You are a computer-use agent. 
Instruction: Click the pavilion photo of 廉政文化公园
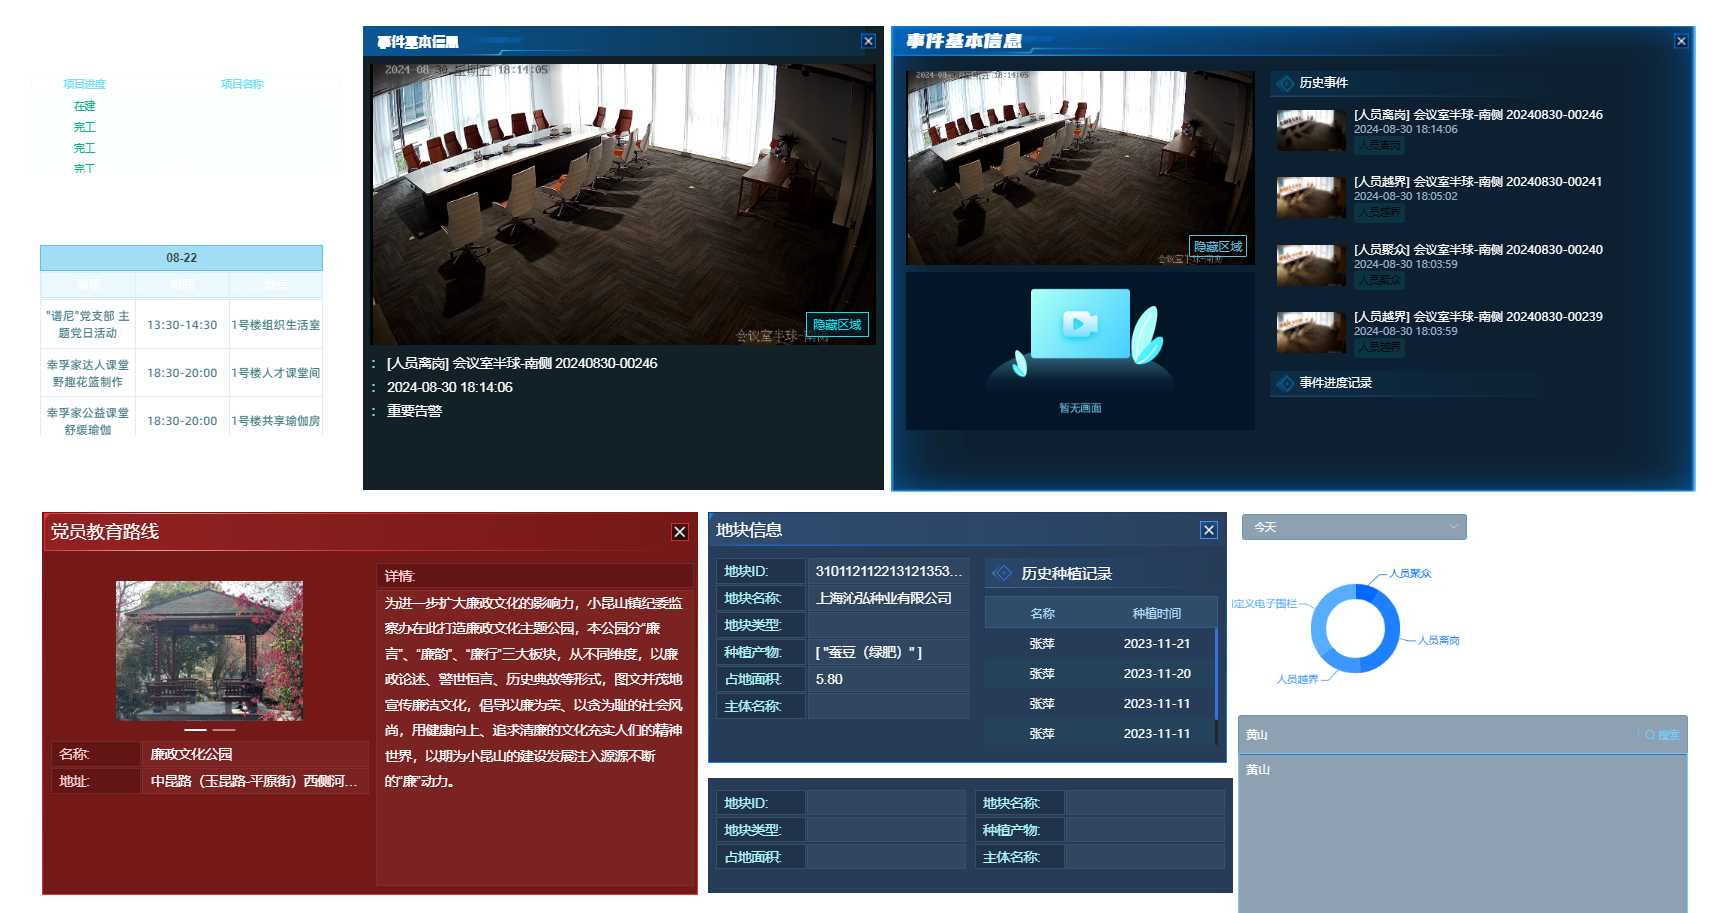[x=209, y=651]
